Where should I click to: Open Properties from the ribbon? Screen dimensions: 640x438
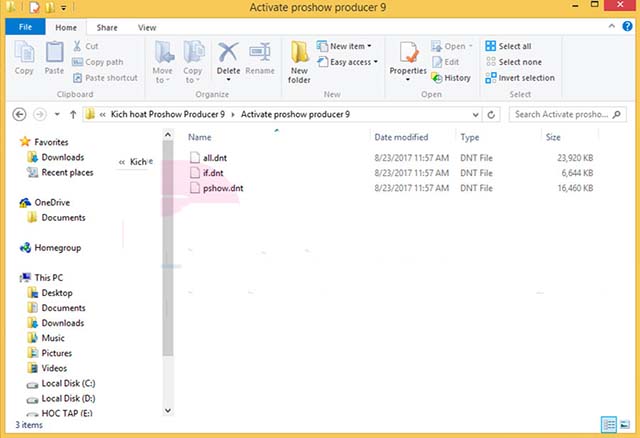coord(408,59)
